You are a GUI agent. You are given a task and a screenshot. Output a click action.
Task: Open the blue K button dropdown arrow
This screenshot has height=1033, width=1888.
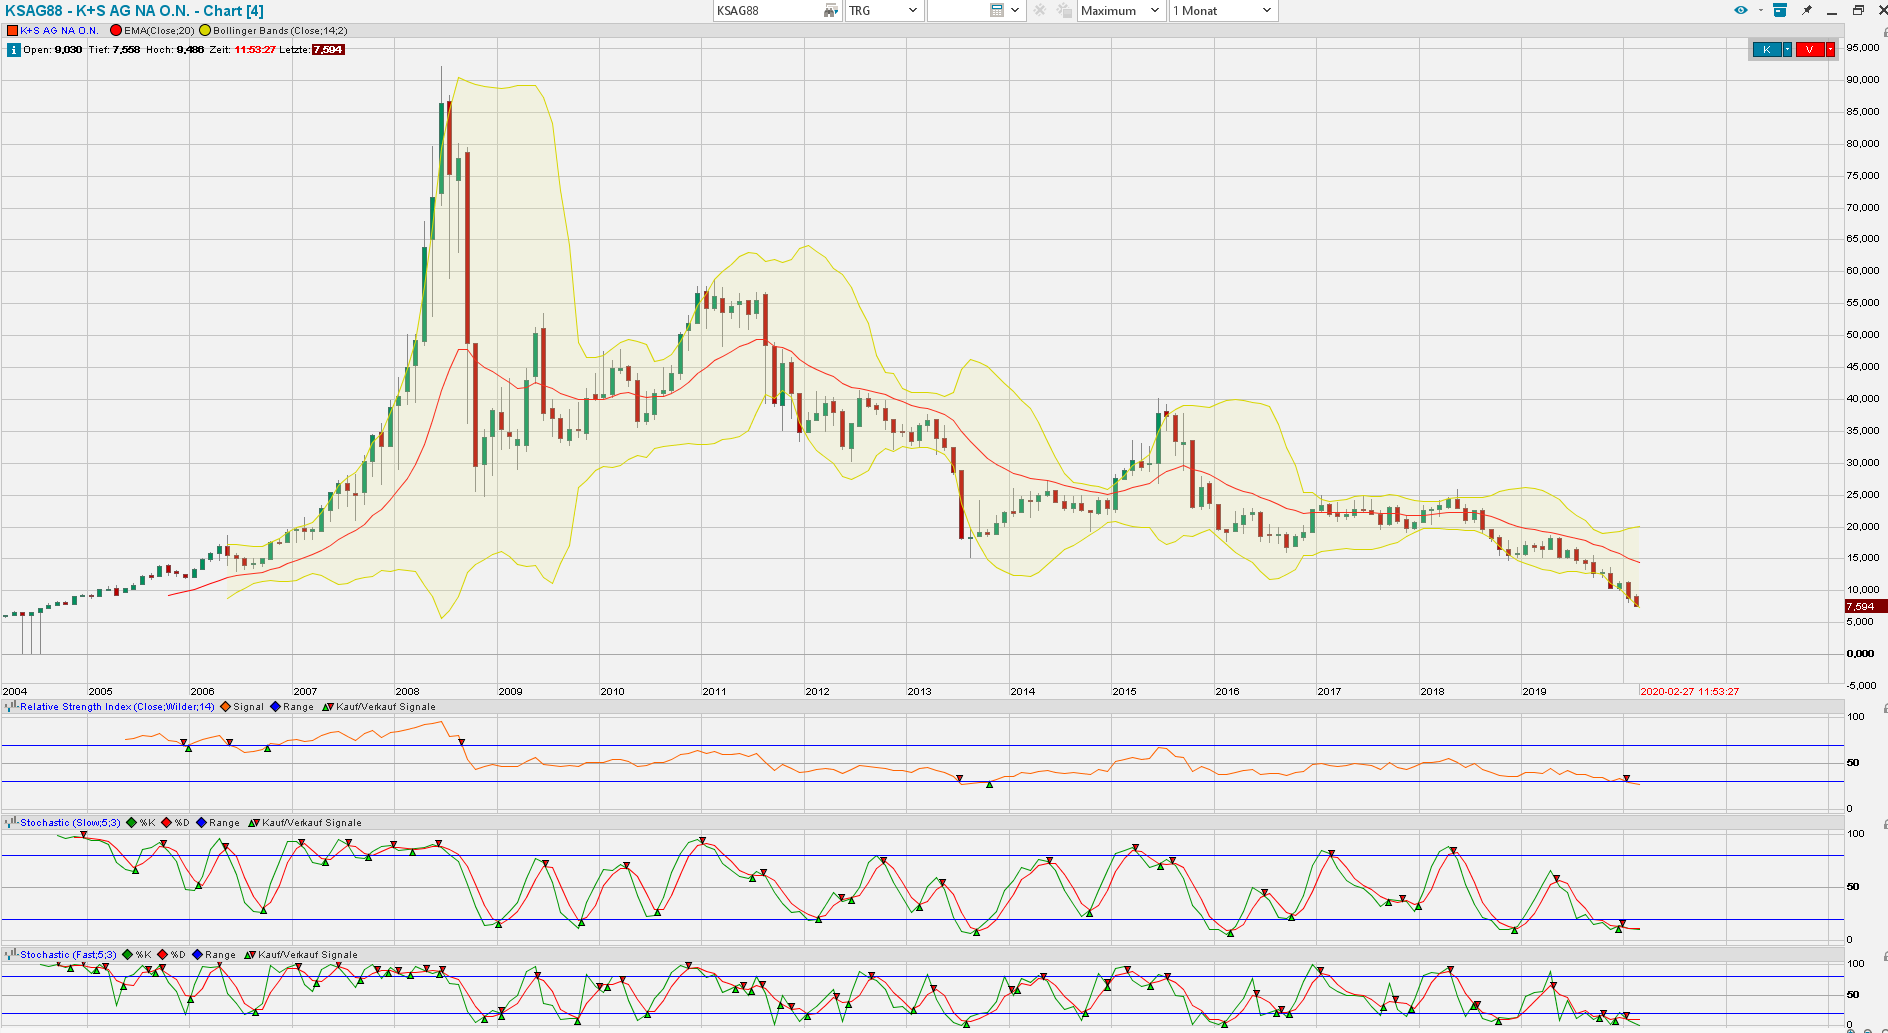pos(1787,50)
